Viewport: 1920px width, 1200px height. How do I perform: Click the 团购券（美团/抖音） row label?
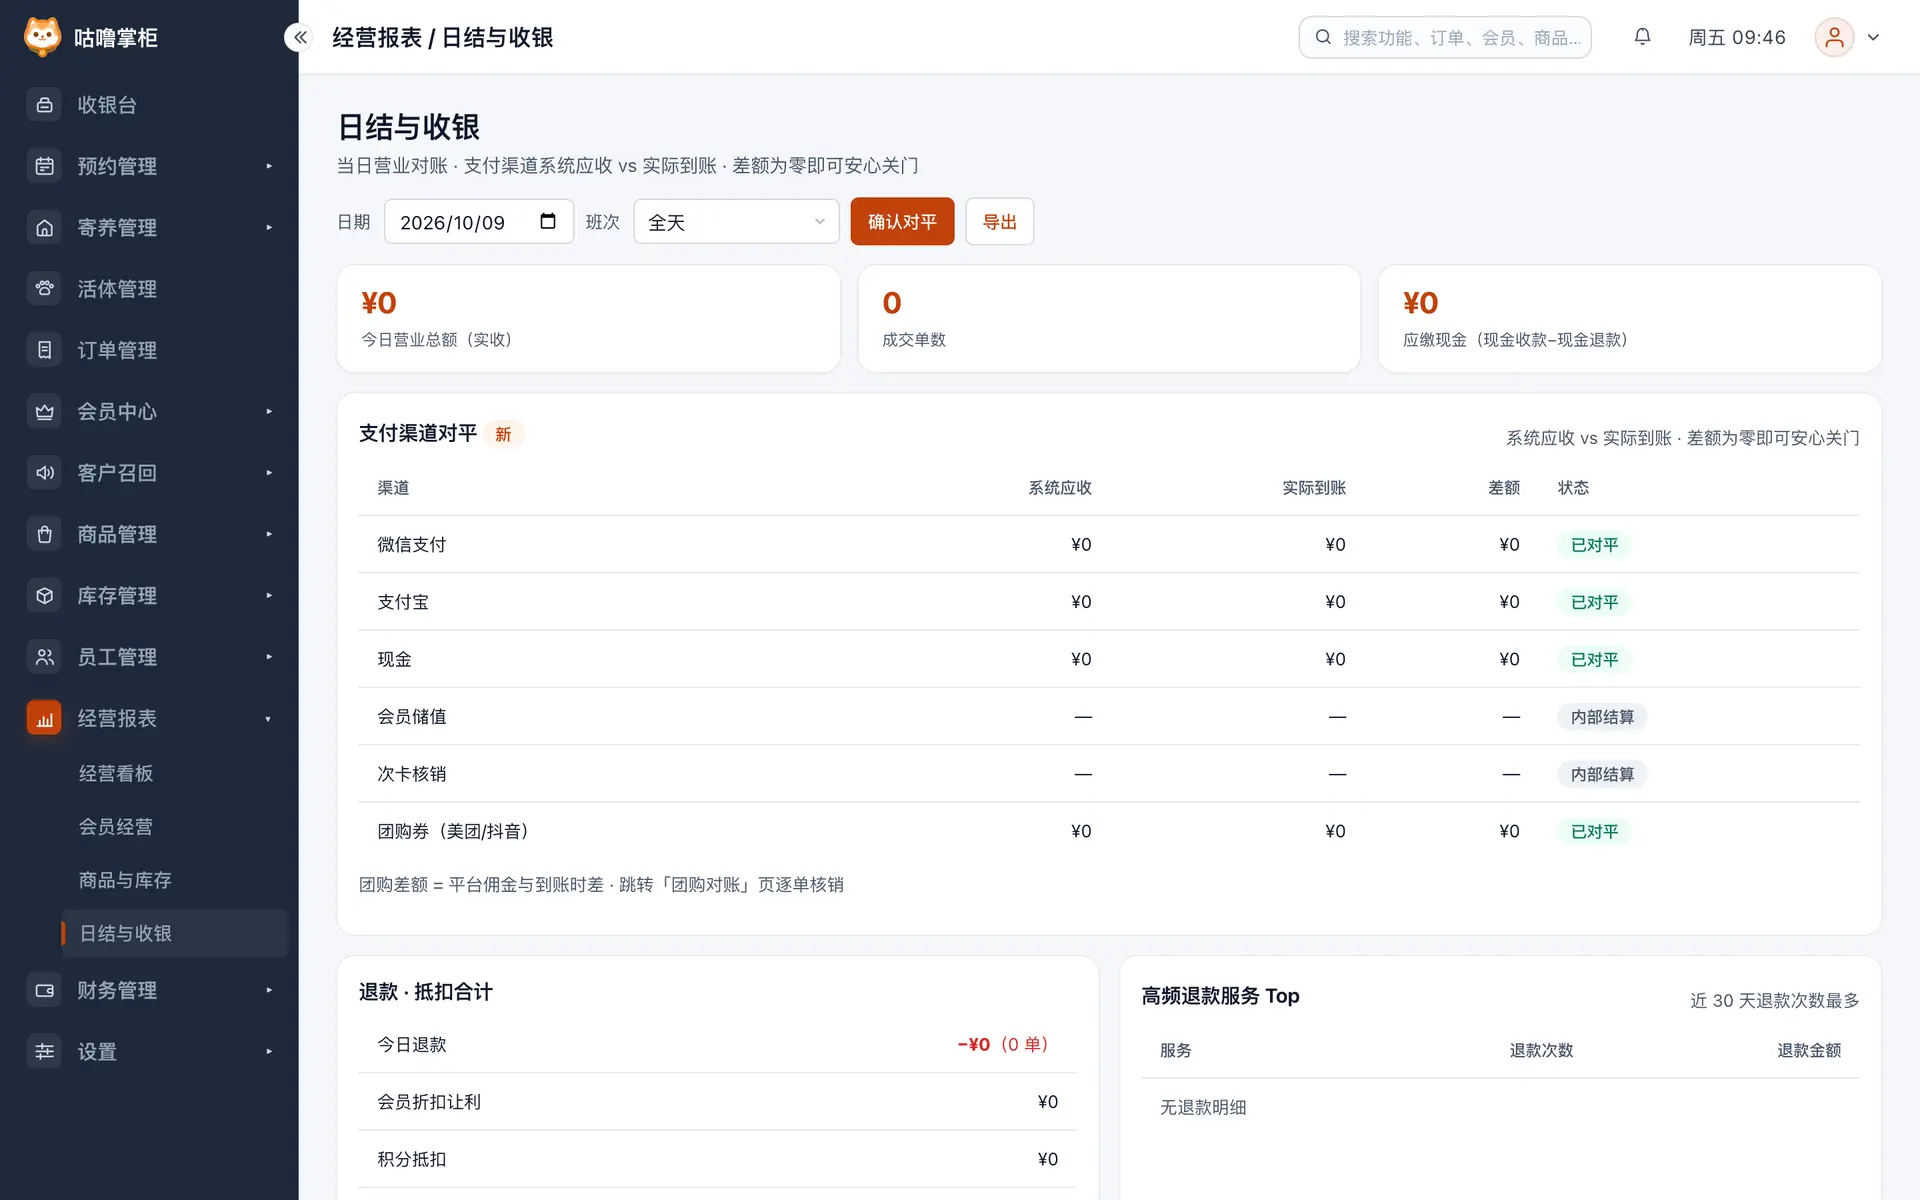pyautogui.click(x=453, y=831)
